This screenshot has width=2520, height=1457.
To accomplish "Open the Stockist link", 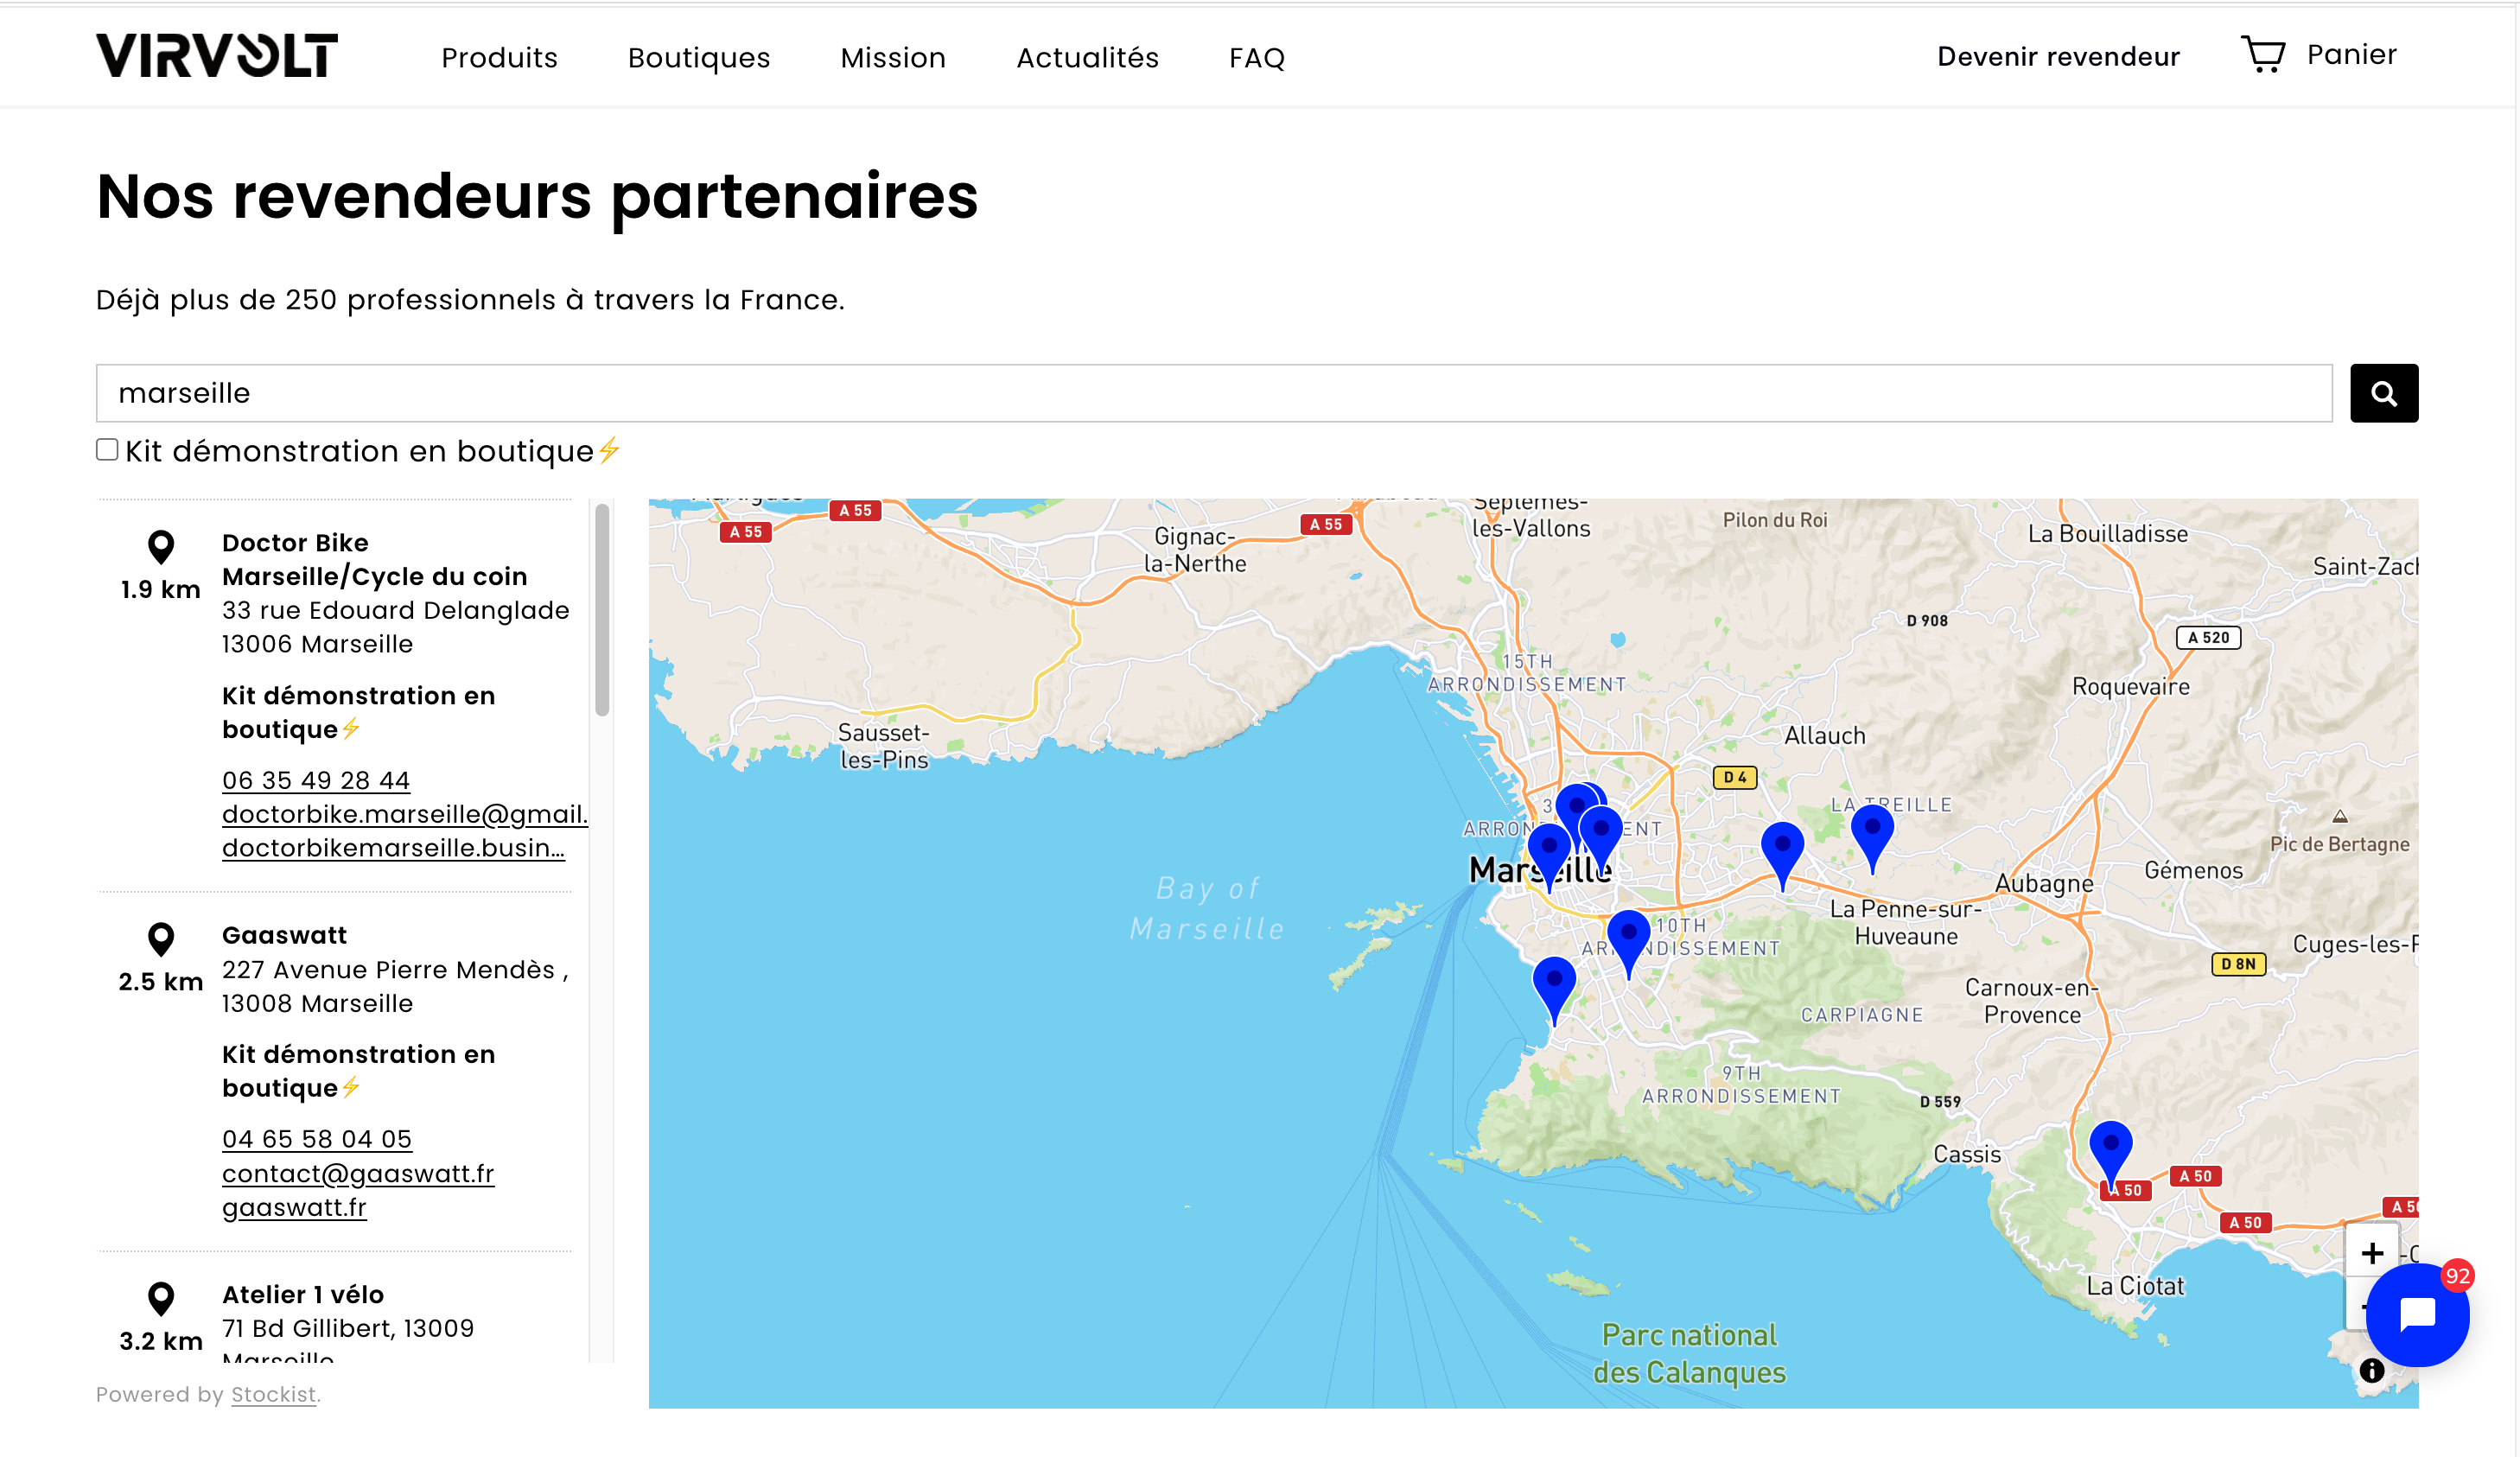I will [273, 1394].
